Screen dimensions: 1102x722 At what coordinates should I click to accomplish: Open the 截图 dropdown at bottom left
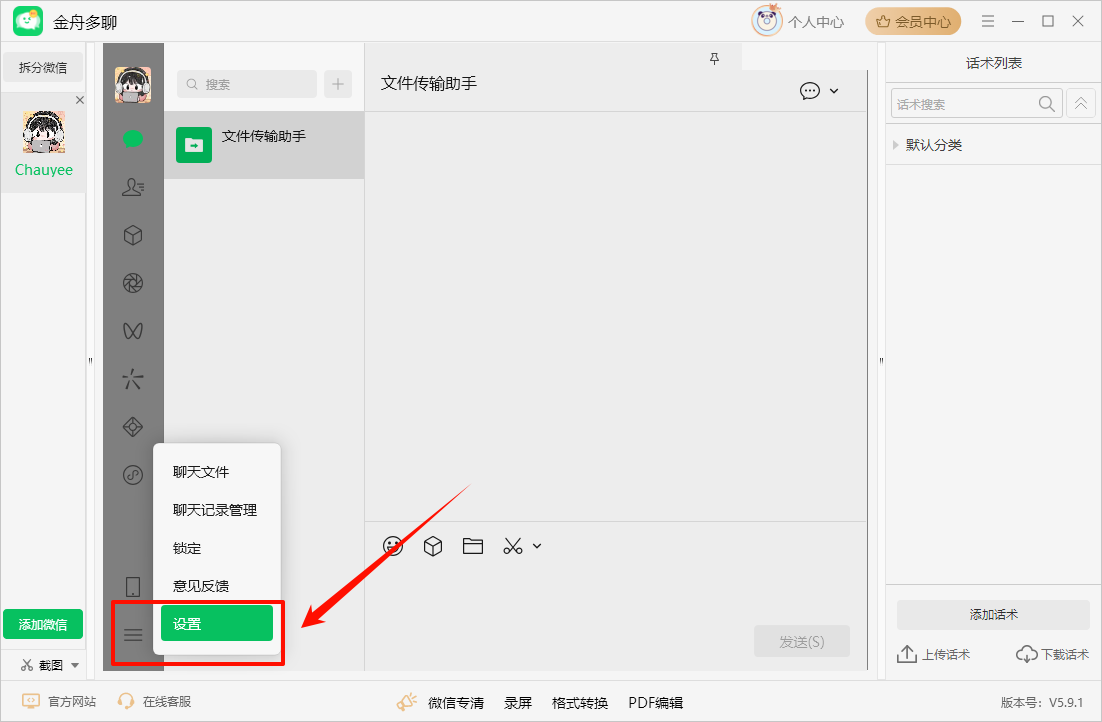(x=75, y=665)
